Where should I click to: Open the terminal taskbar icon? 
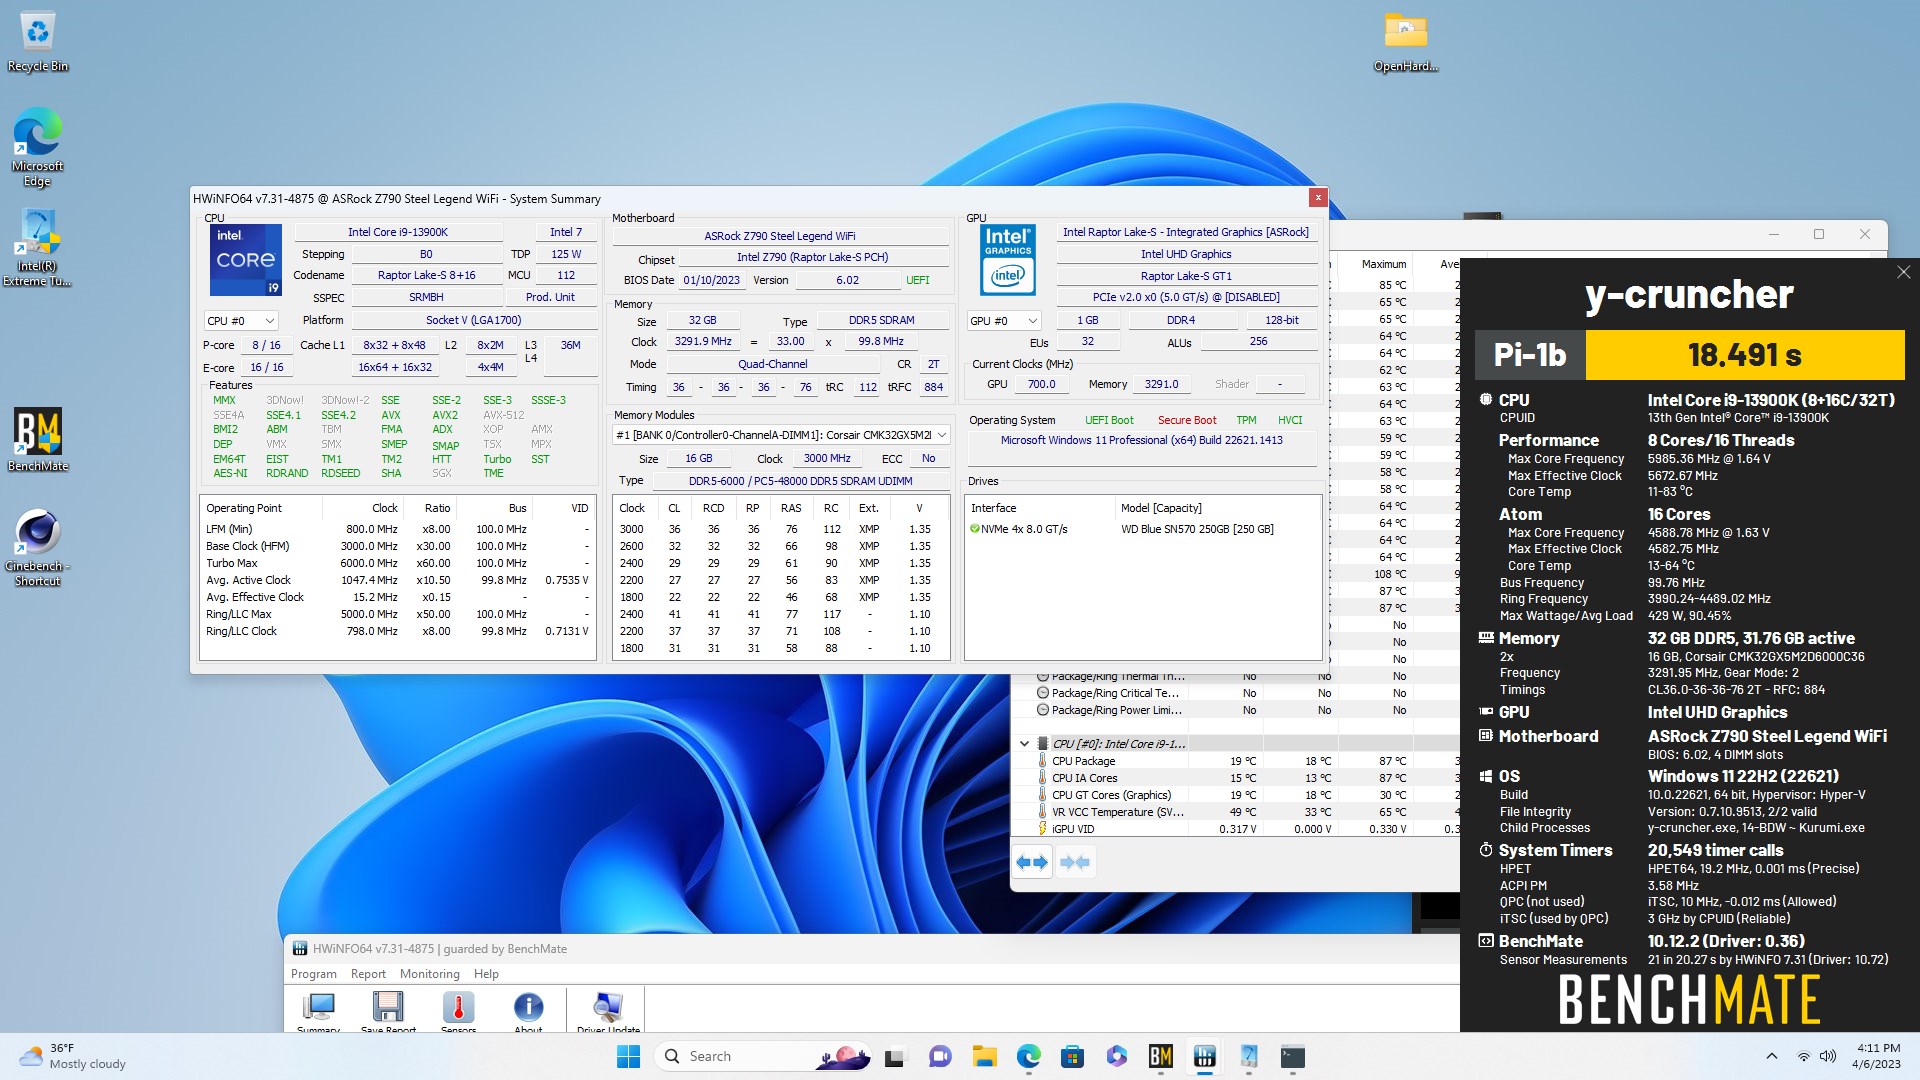(x=1293, y=1056)
